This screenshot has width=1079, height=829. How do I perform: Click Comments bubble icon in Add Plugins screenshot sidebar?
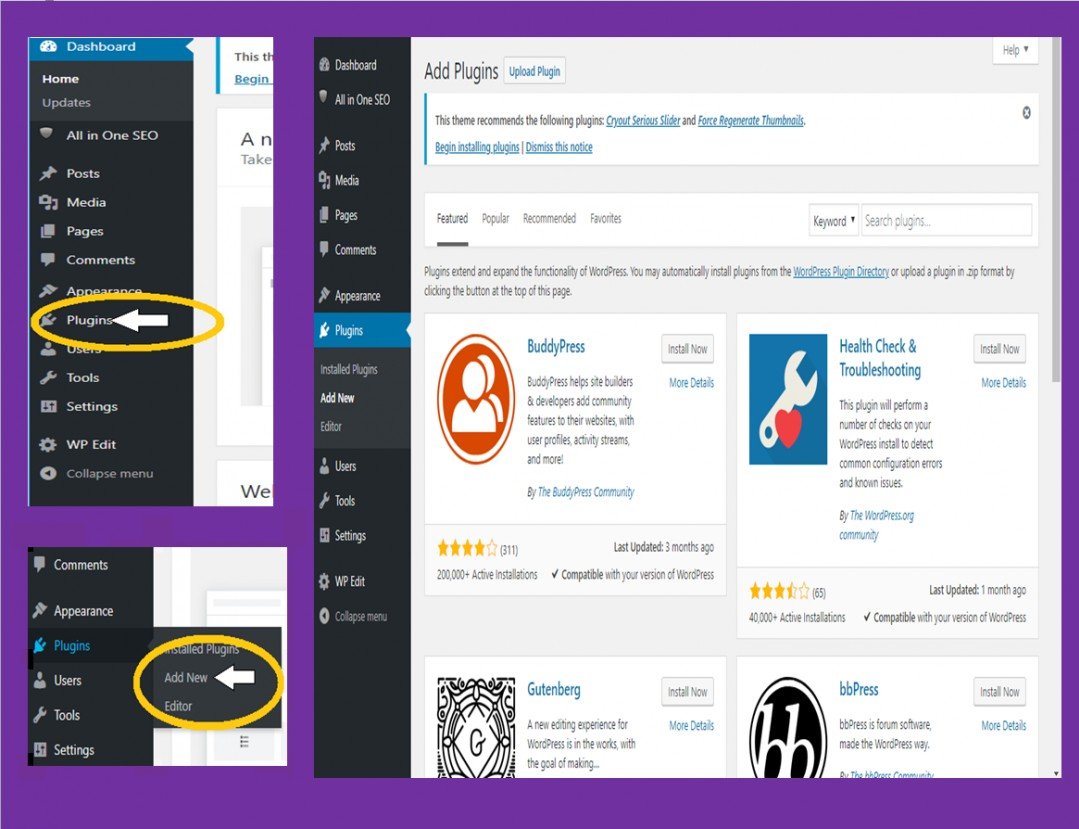click(x=324, y=249)
